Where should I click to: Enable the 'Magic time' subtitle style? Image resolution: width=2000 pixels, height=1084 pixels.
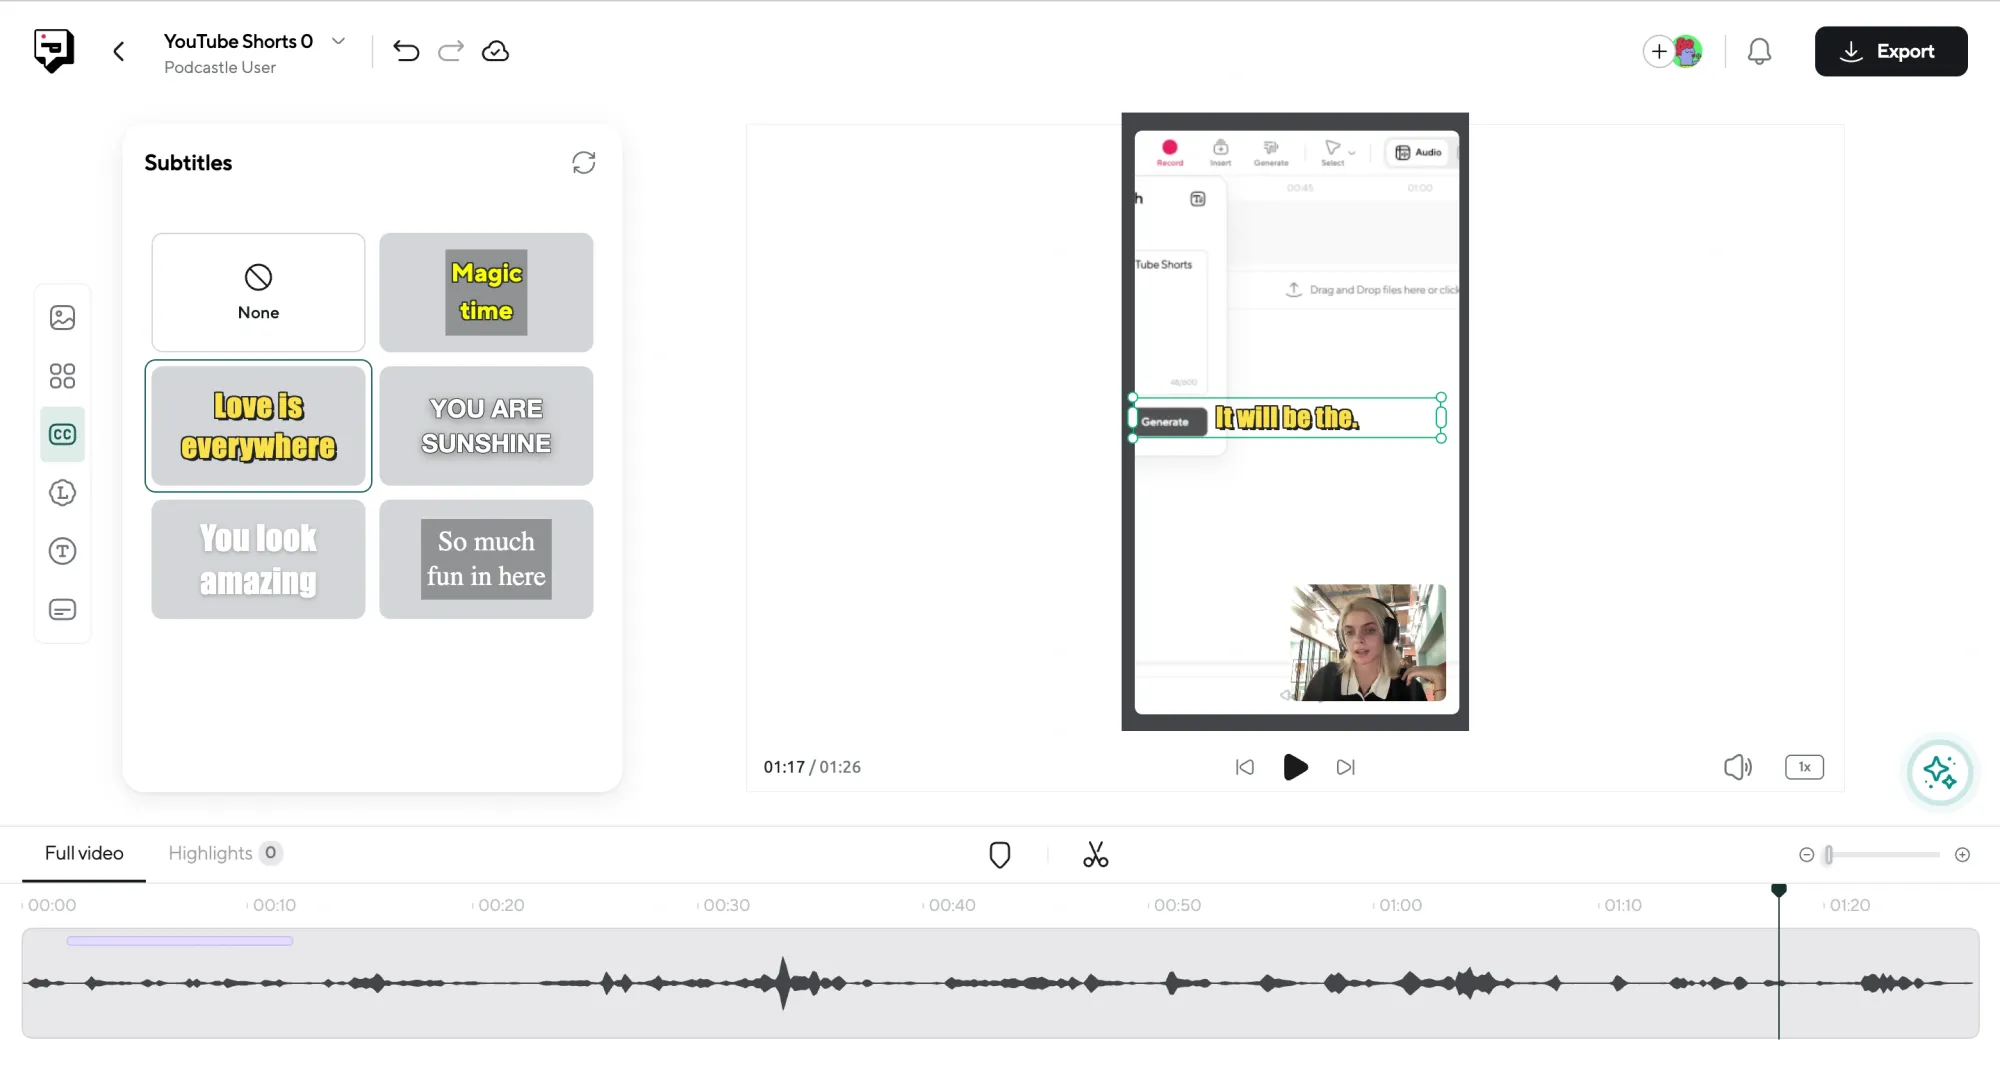486,291
